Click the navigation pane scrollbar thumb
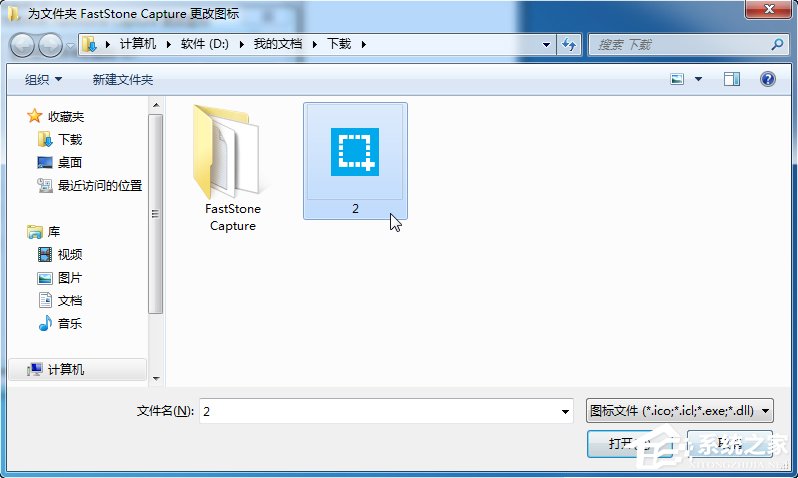Viewport: 798px width, 478px height. pos(156,214)
